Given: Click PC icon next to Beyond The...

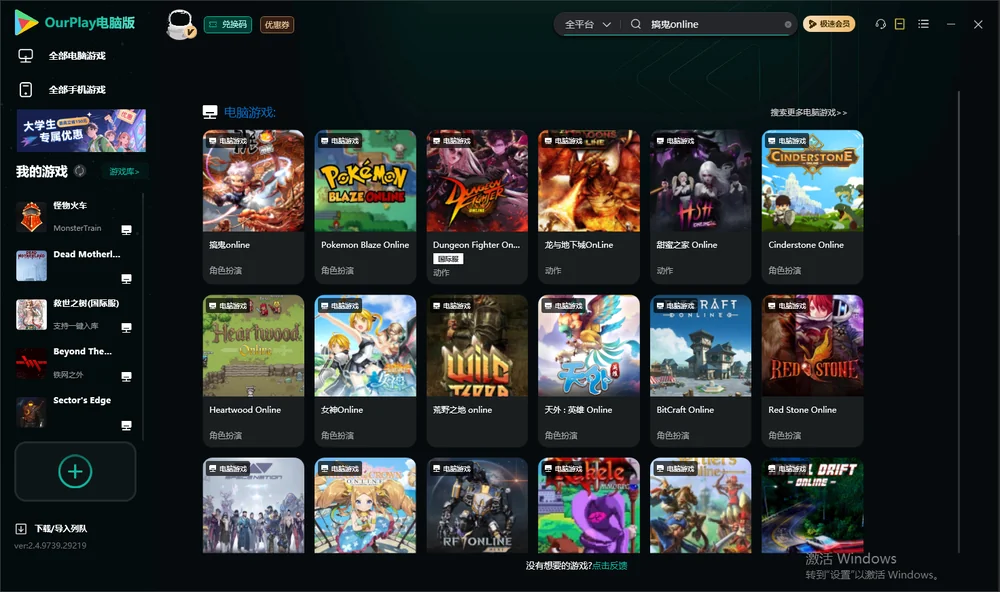Looking at the screenshot, I should [x=126, y=377].
